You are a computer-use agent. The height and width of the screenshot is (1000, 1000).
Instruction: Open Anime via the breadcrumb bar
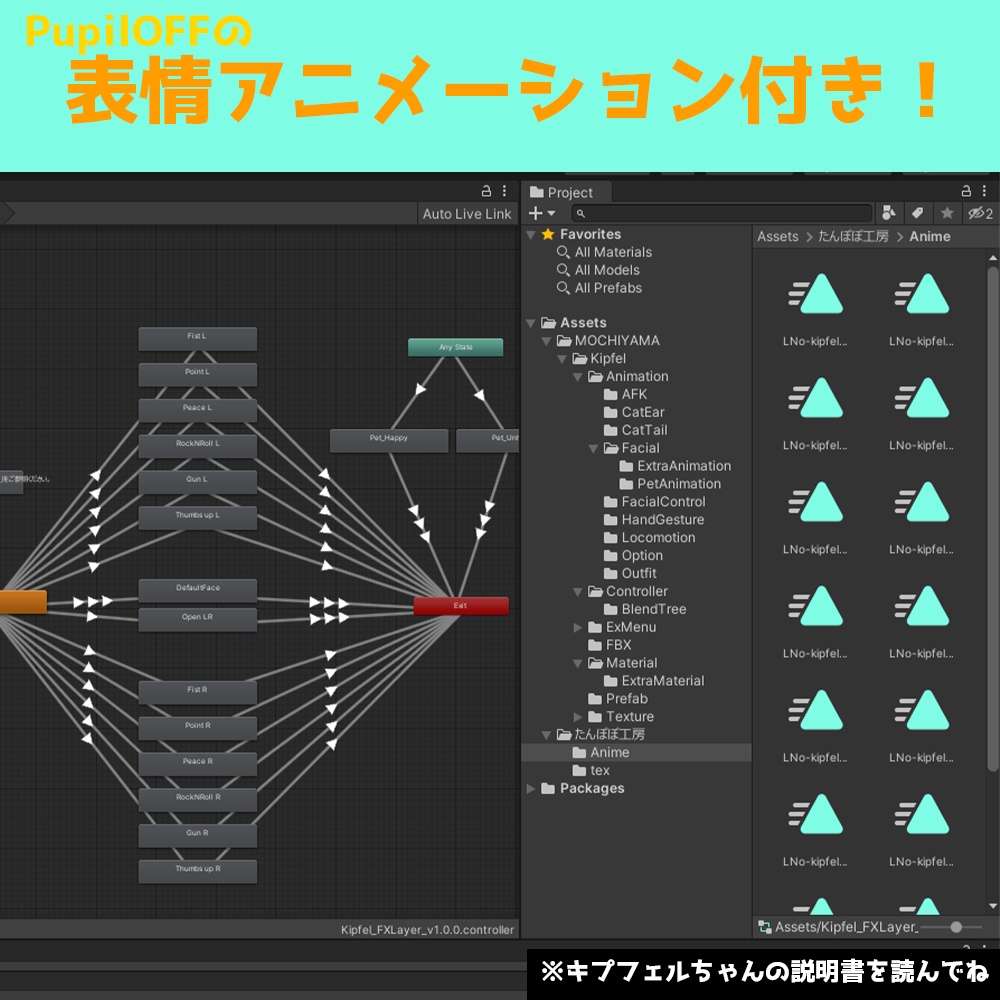click(930, 236)
